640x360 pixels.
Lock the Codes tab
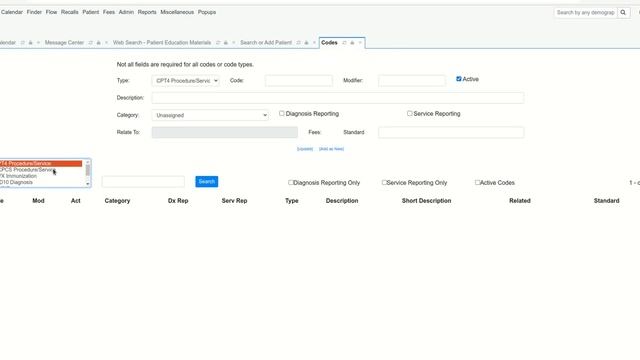352,43
